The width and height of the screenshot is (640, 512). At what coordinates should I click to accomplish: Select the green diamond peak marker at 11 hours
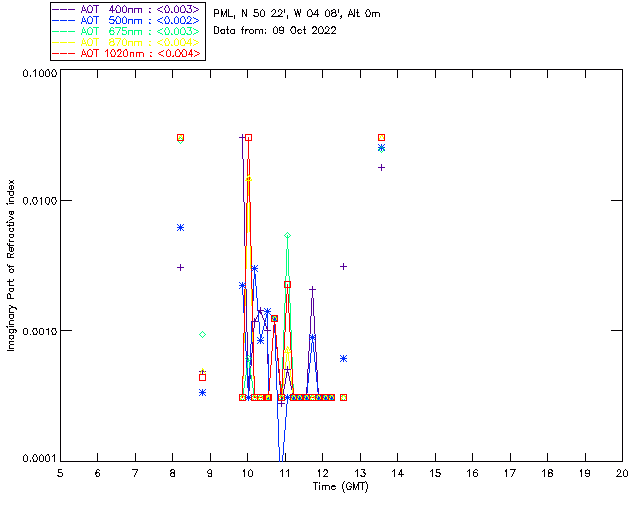pyautogui.click(x=287, y=235)
